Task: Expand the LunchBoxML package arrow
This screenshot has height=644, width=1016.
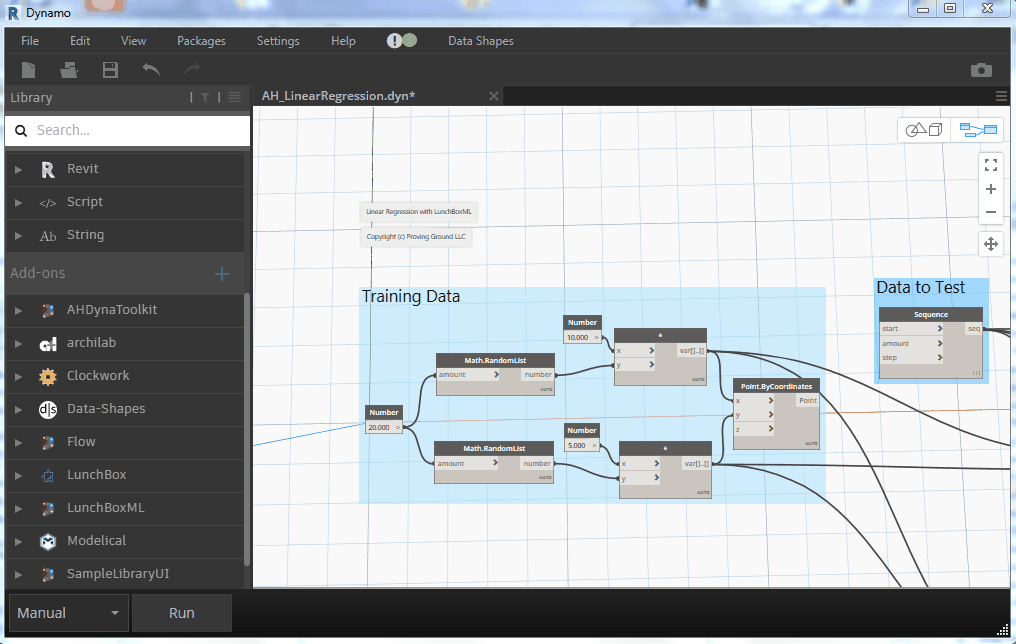Action: [19, 509]
